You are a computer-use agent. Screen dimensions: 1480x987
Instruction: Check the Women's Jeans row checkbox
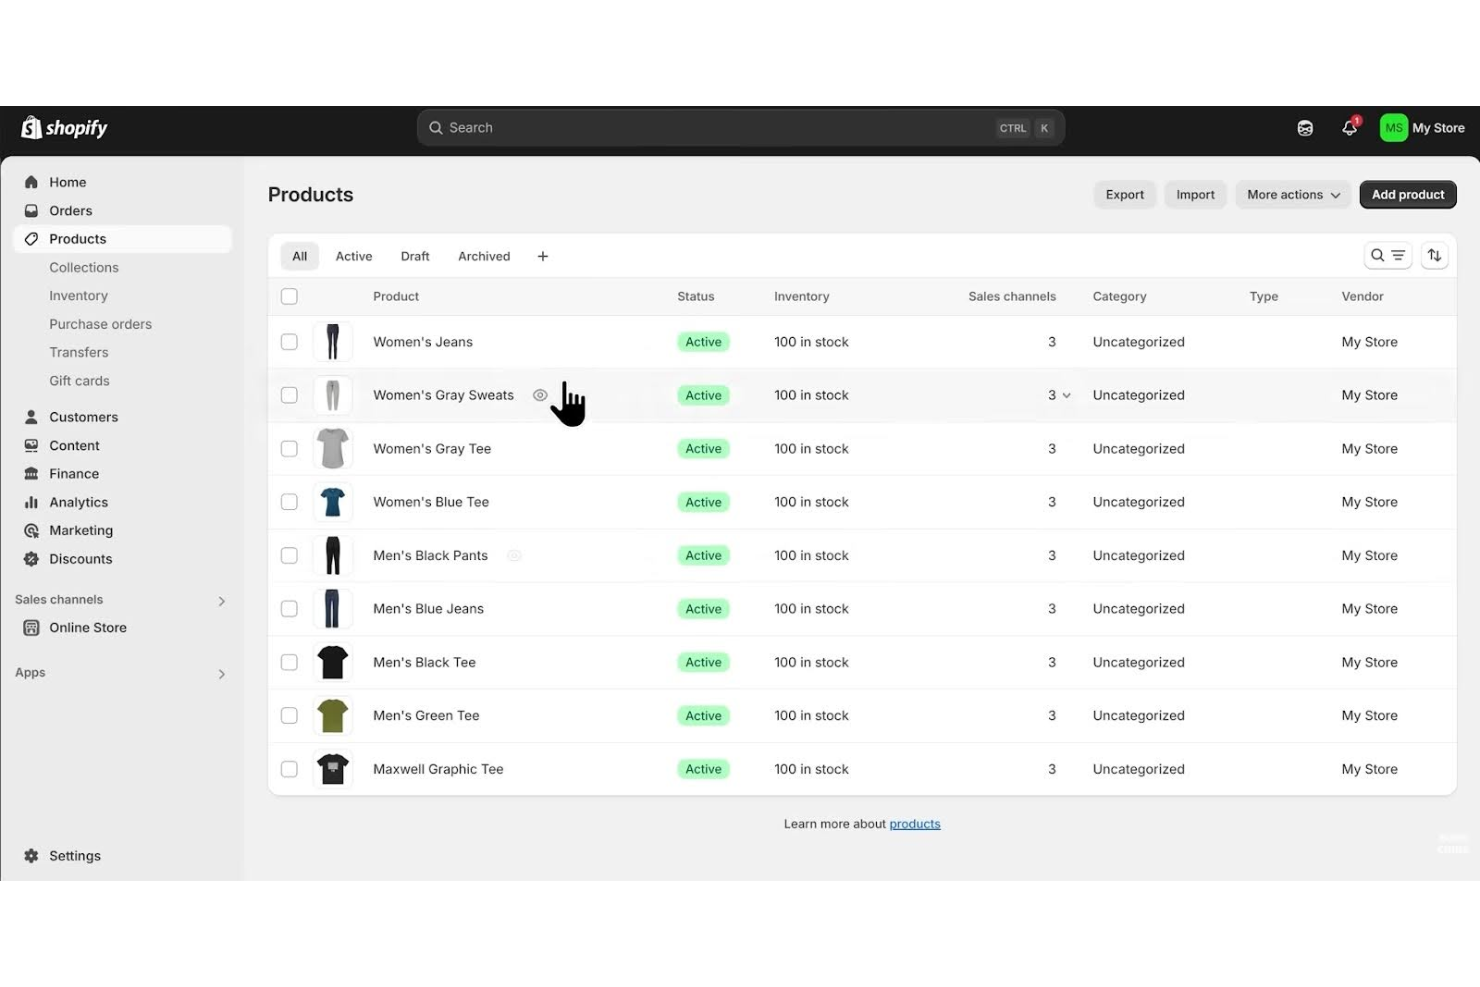[x=289, y=341]
